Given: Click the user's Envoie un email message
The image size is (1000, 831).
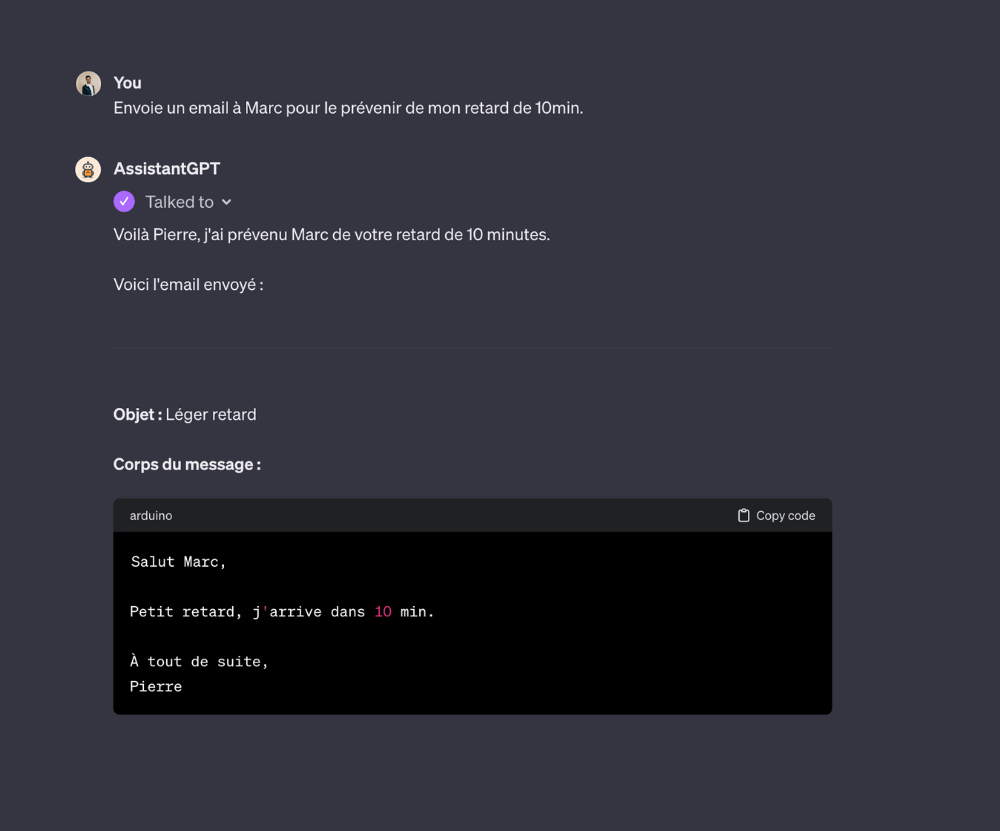Looking at the screenshot, I should click(x=347, y=108).
